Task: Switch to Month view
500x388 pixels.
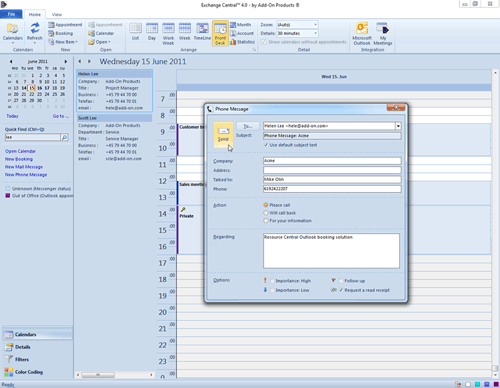Action: tap(241, 25)
